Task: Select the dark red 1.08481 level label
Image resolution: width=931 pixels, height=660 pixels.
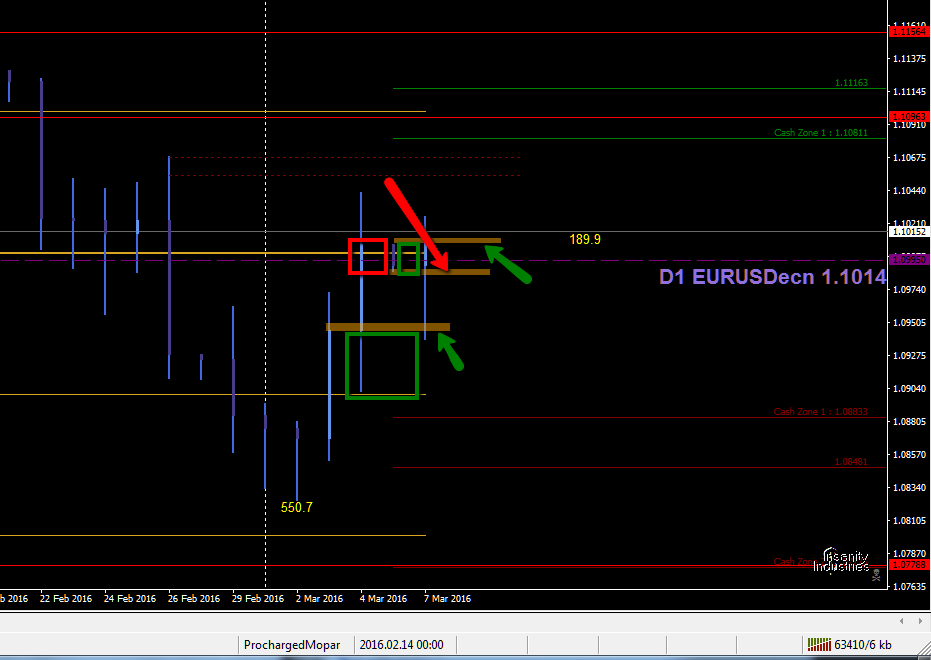Action: pos(851,461)
